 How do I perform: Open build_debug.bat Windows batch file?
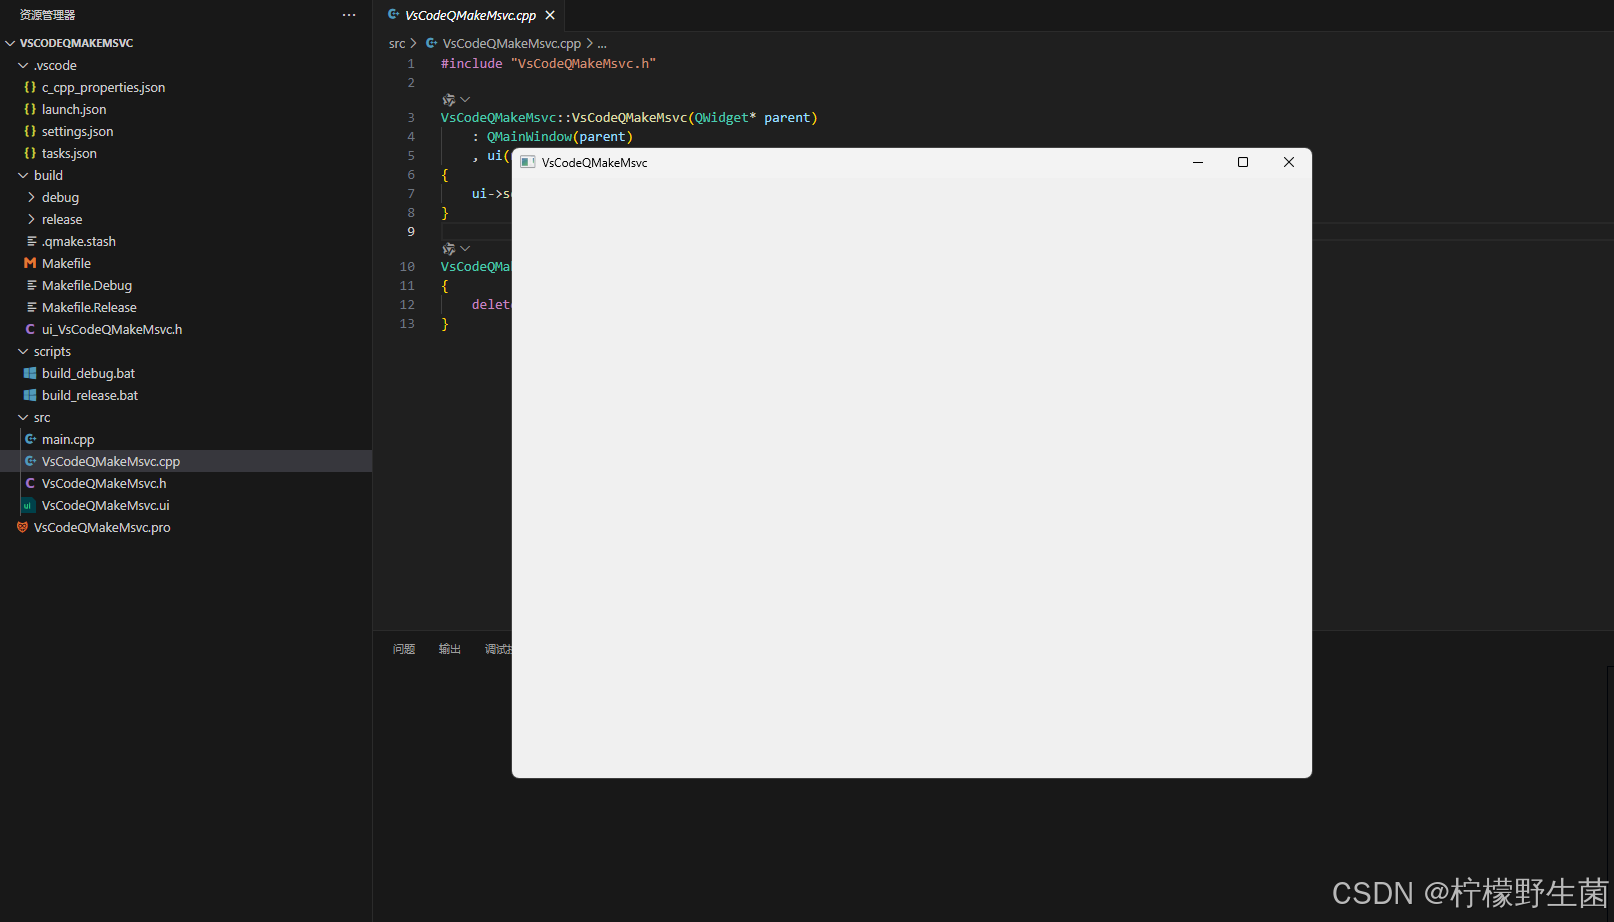pos(88,373)
